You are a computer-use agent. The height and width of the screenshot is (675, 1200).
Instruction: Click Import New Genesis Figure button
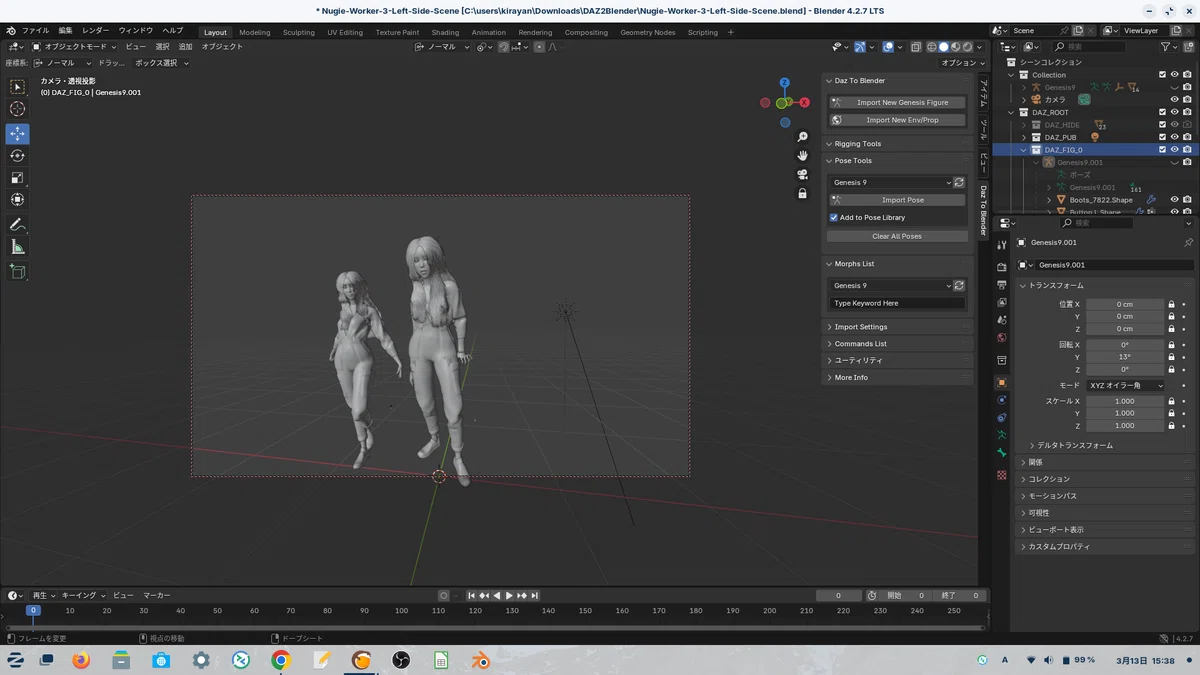[x=897, y=102]
